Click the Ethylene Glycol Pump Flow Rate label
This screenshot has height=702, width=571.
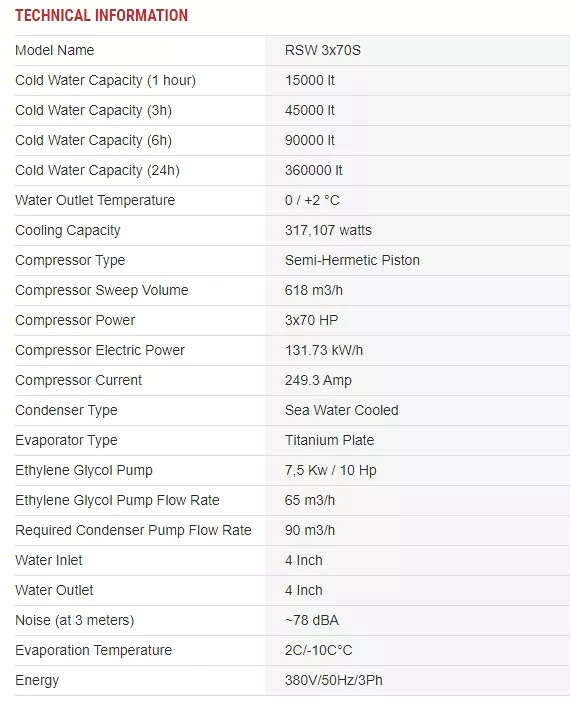117,500
